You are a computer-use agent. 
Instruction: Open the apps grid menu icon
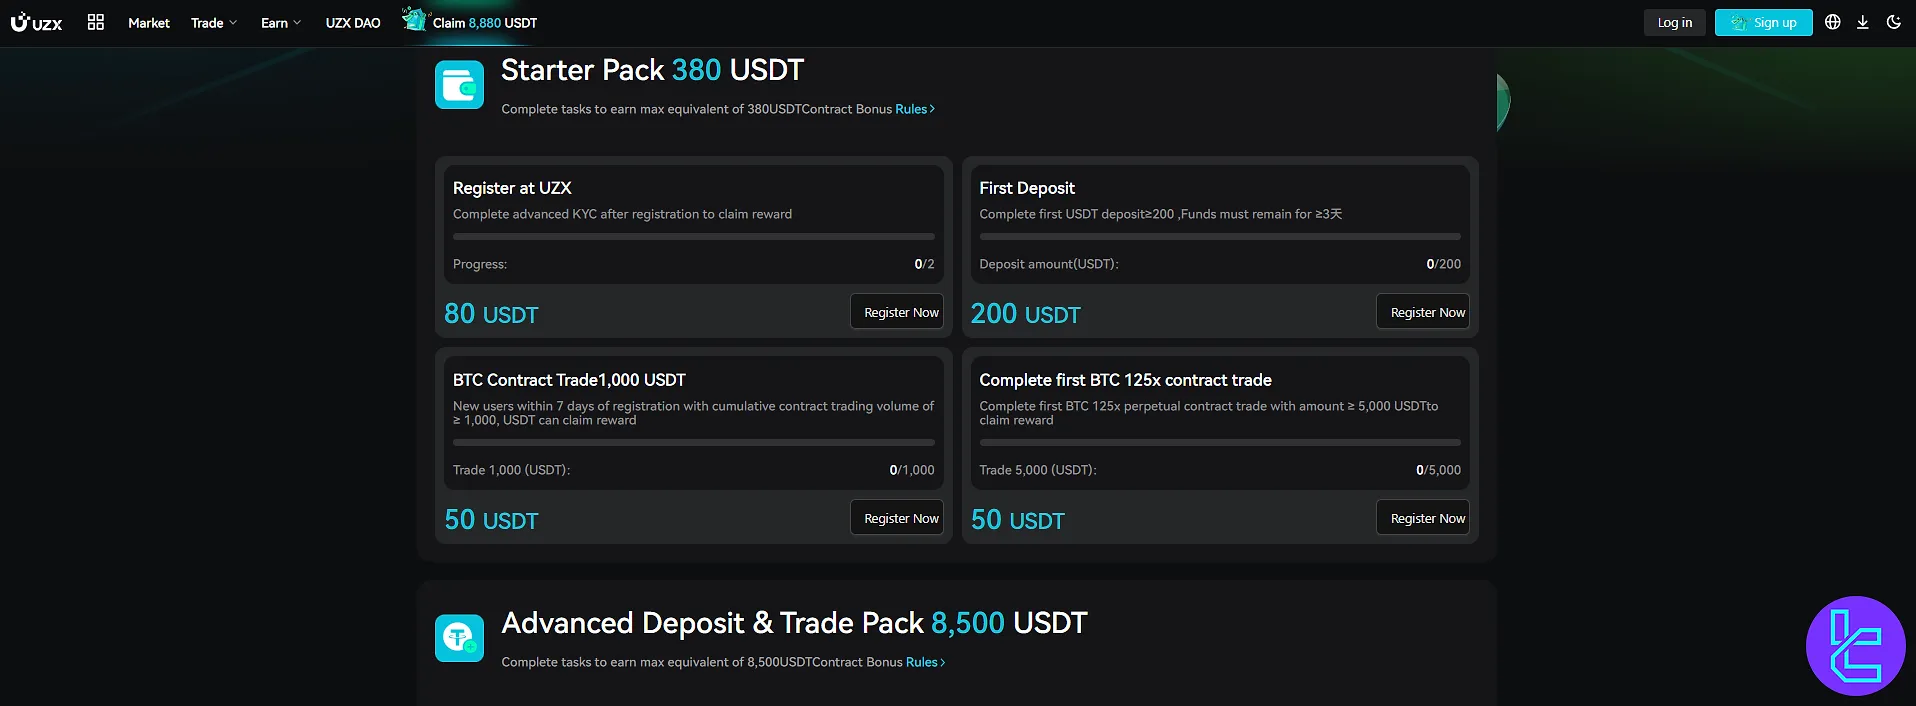coord(96,22)
